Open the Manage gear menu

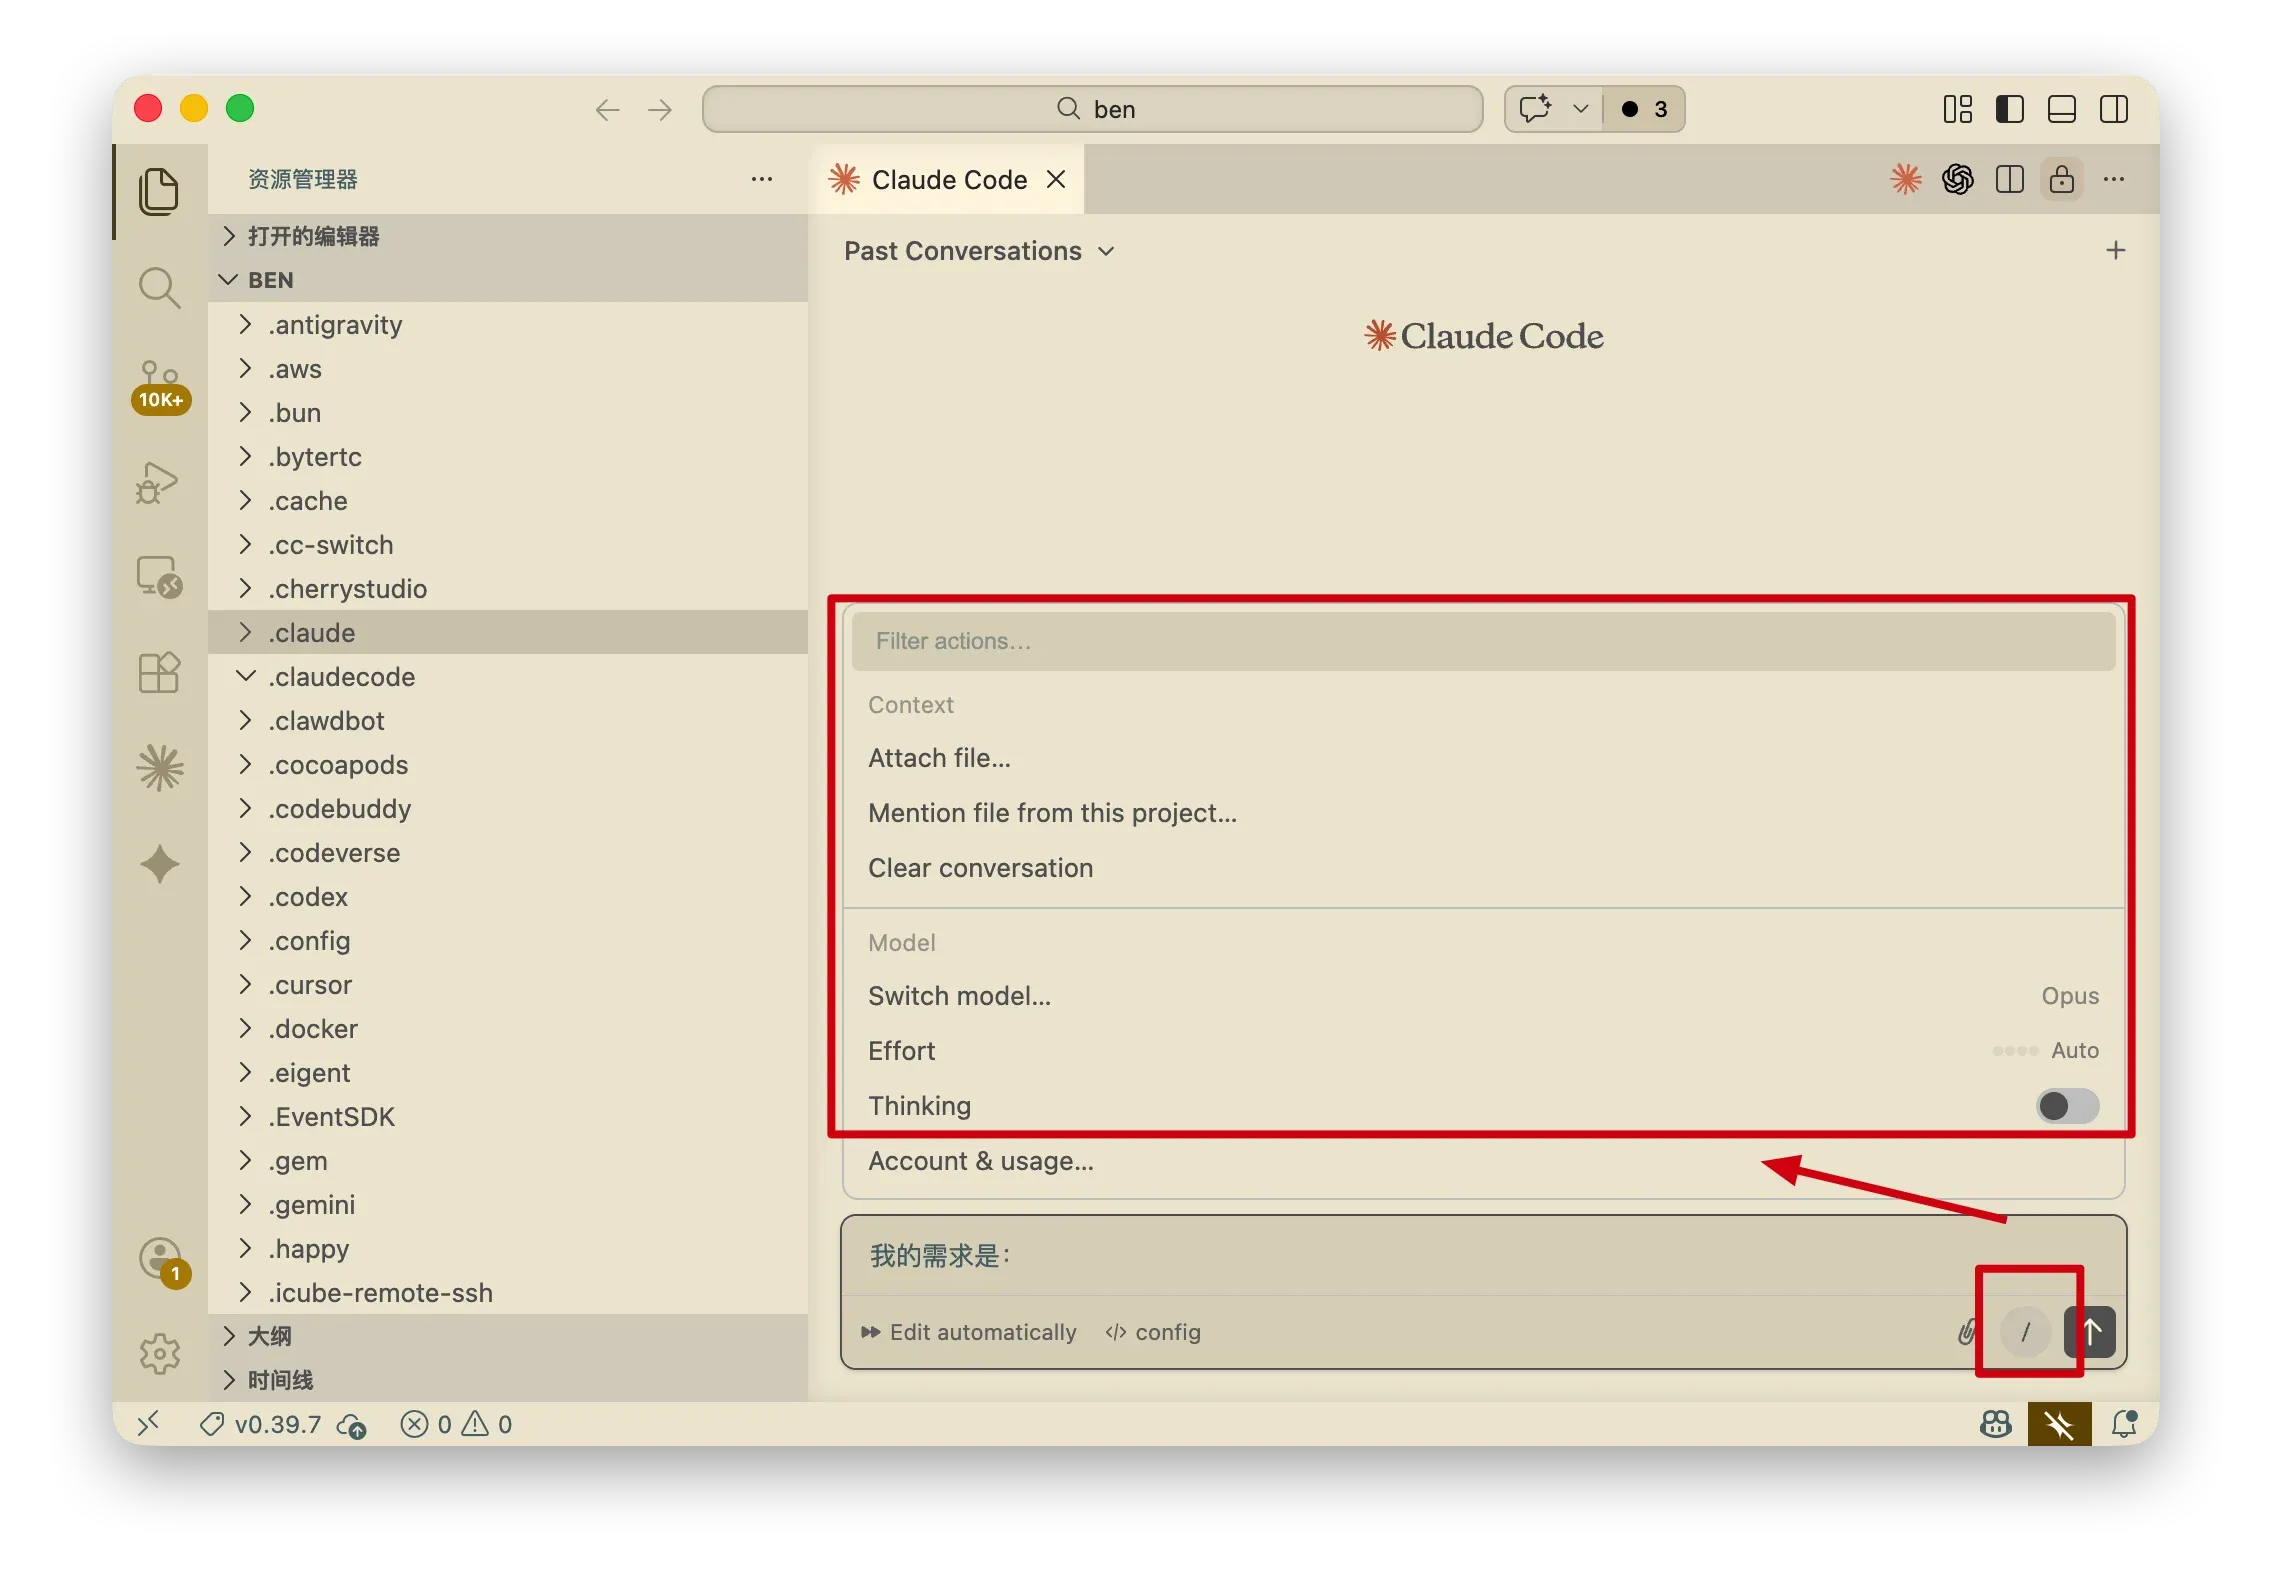[160, 1354]
